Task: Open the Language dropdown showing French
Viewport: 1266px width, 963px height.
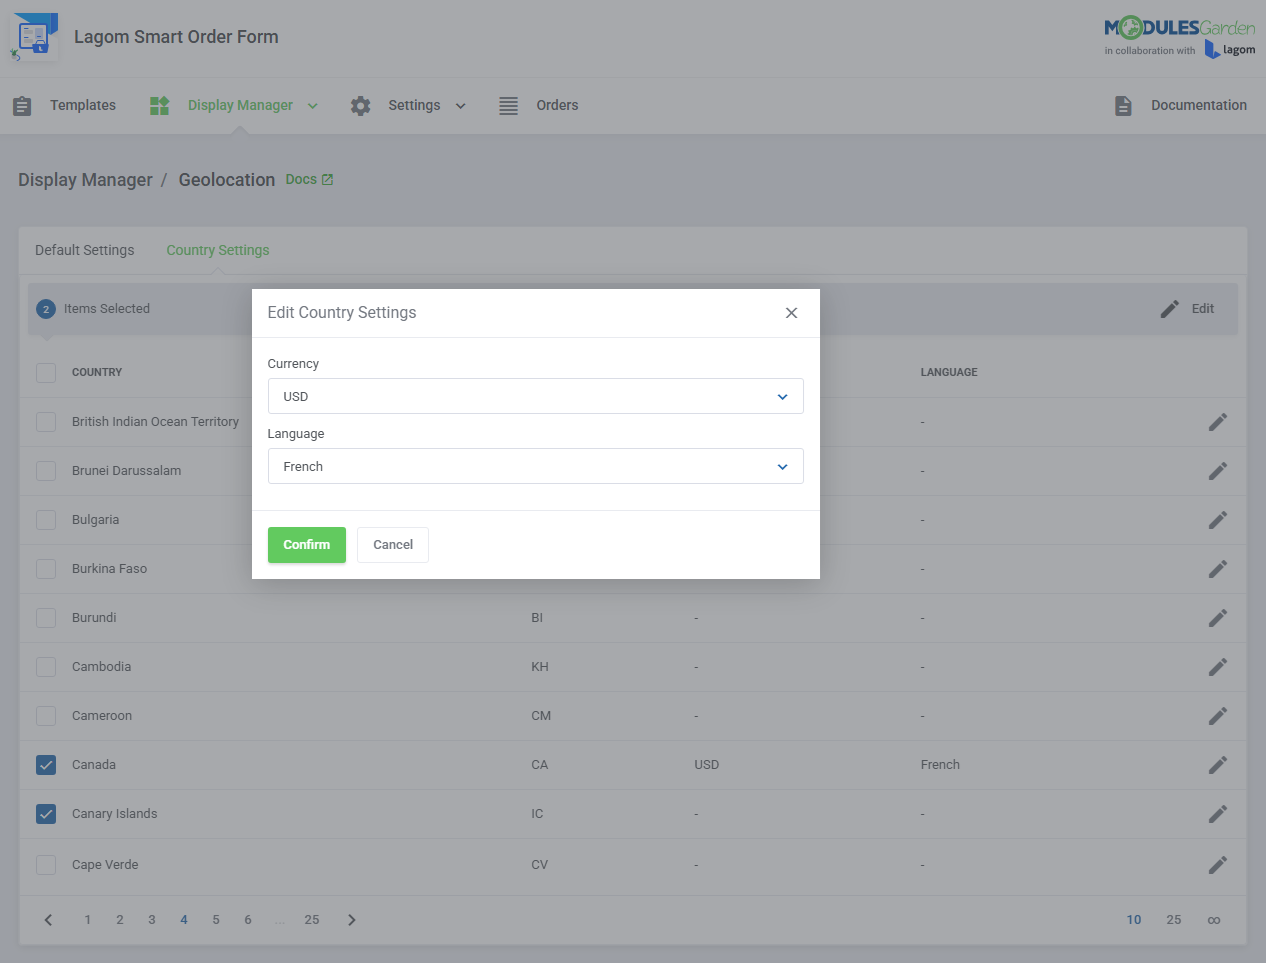Action: [x=535, y=466]
